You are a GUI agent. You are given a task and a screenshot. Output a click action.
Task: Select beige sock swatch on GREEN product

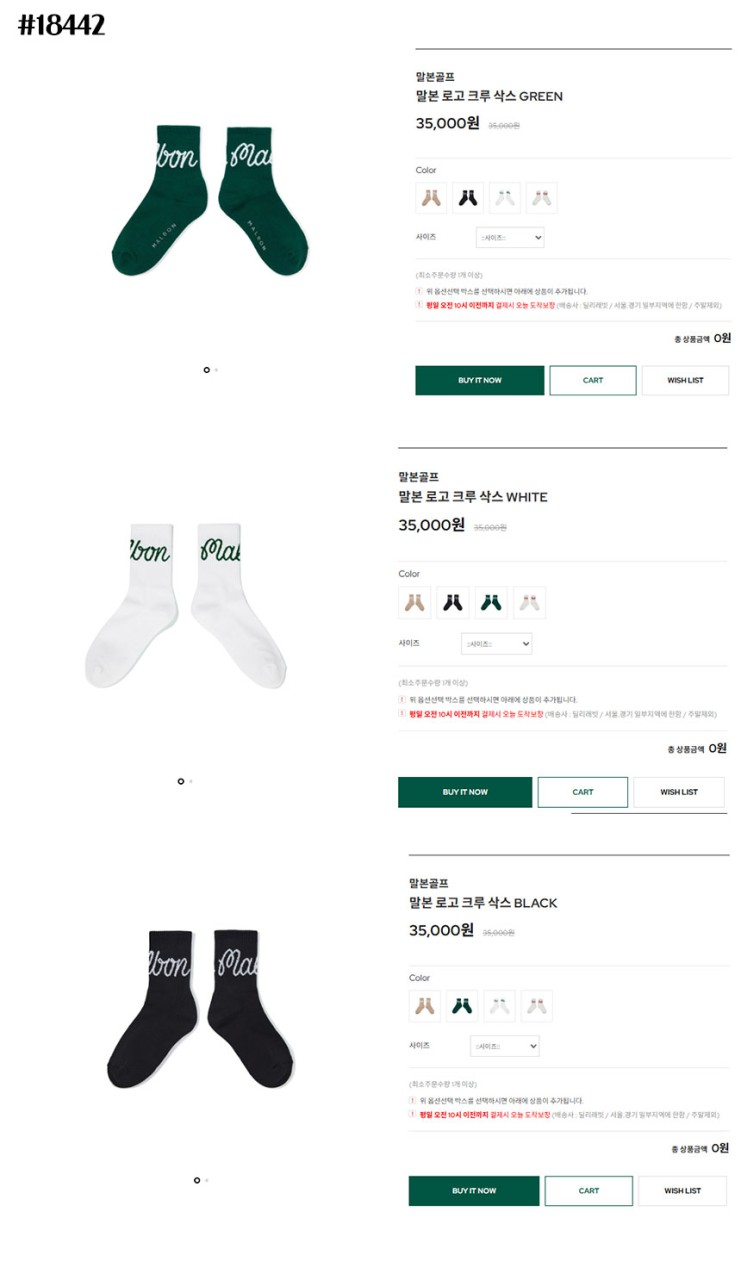point(432,198)
